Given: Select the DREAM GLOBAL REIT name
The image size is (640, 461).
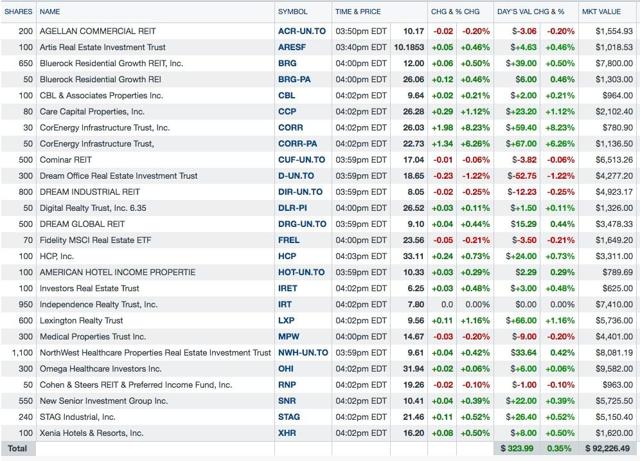Looking at the screenshot, I should pos(82,224).
